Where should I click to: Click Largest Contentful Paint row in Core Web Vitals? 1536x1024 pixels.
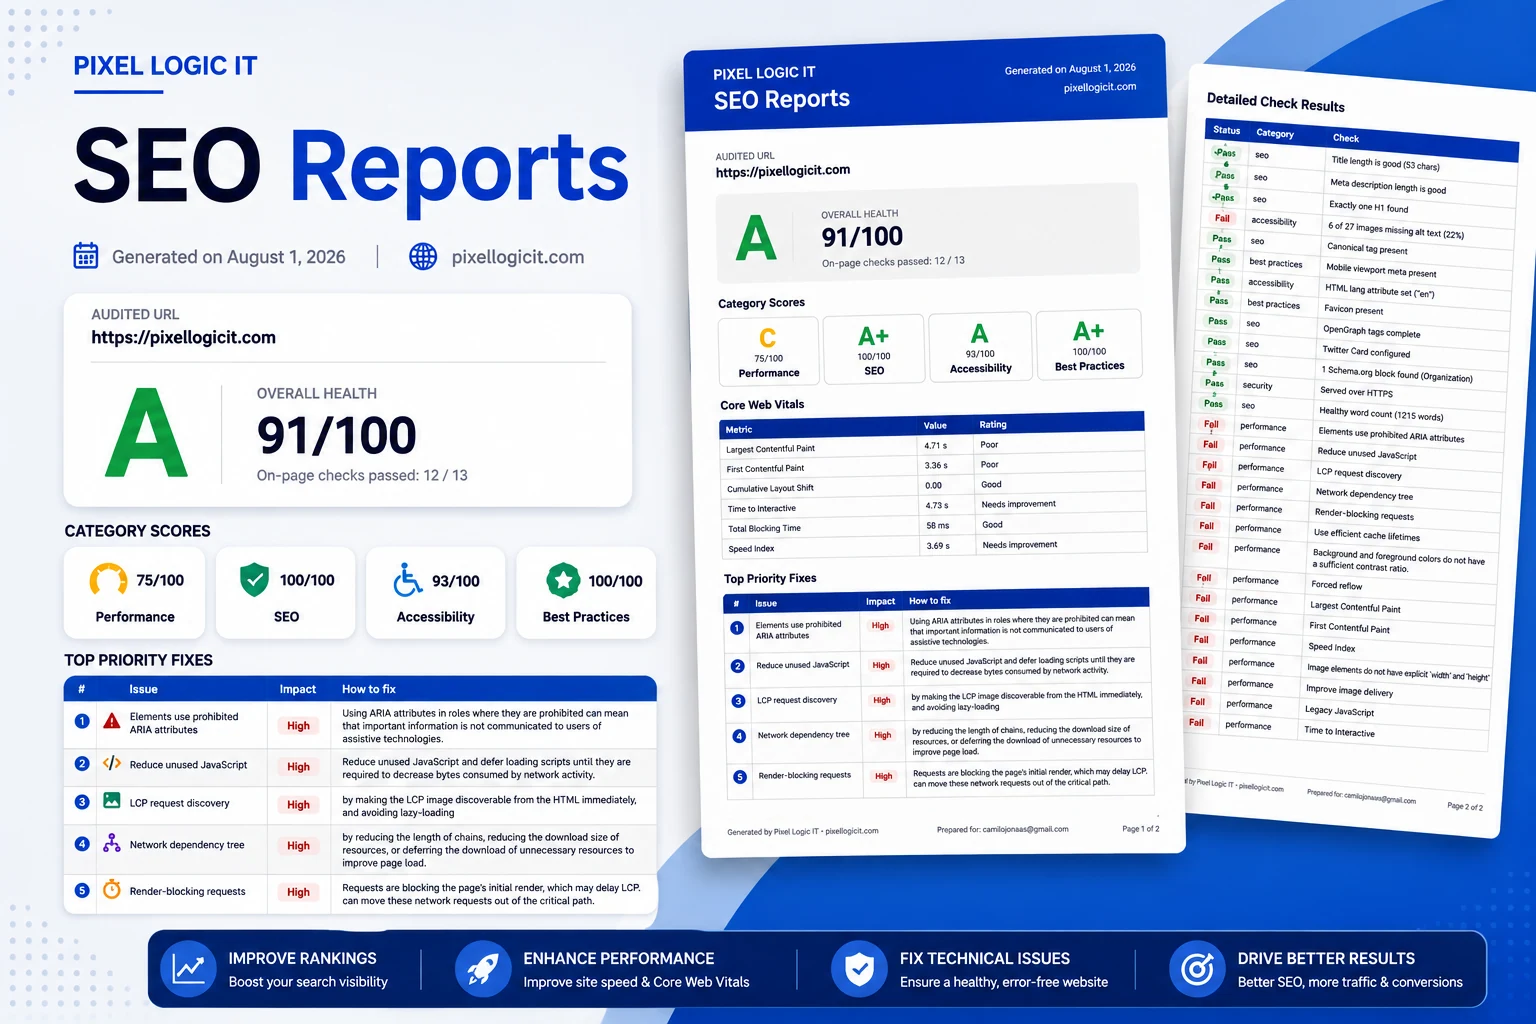[932, 446]
